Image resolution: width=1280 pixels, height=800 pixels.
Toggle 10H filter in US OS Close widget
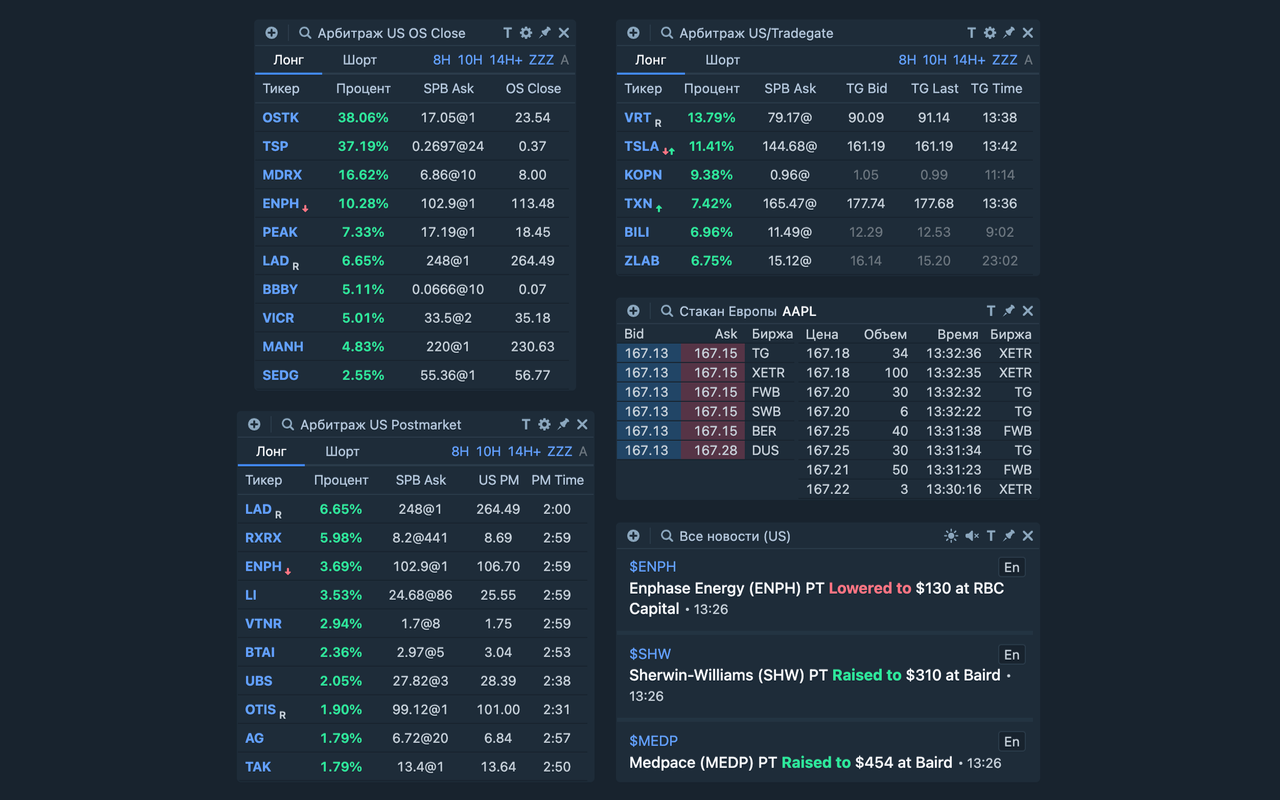pyautogui.click(x=470, y=60)
